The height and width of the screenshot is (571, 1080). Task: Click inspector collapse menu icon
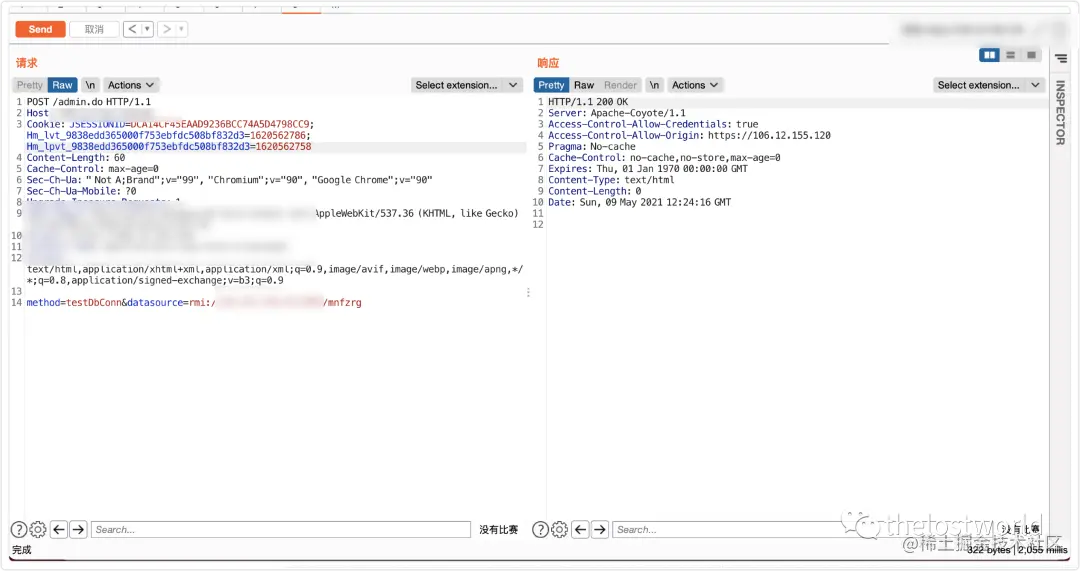click(1061, 59)
